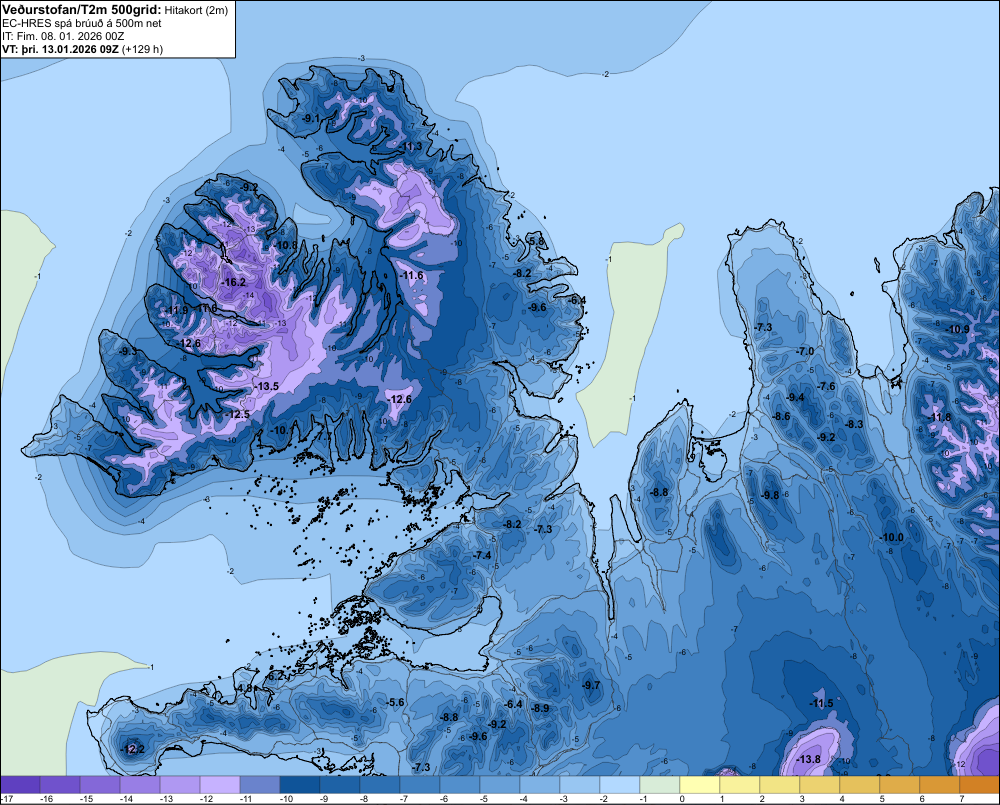Click the pale green color-scale swatch between -1 and 0
The height and width of the screenshot is (805, 1000).
(659, 784)
